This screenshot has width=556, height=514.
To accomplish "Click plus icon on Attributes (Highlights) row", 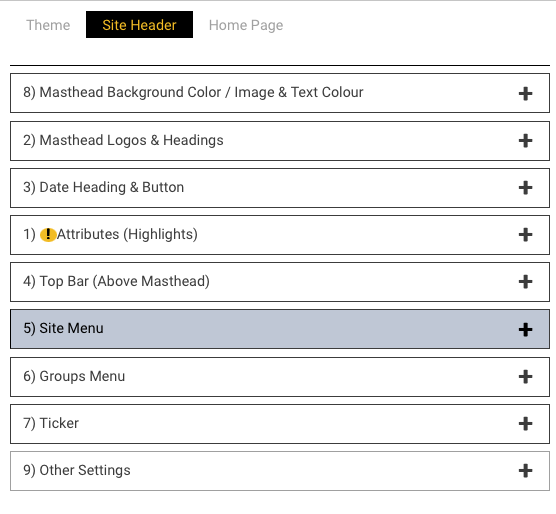I will [525, 235].
